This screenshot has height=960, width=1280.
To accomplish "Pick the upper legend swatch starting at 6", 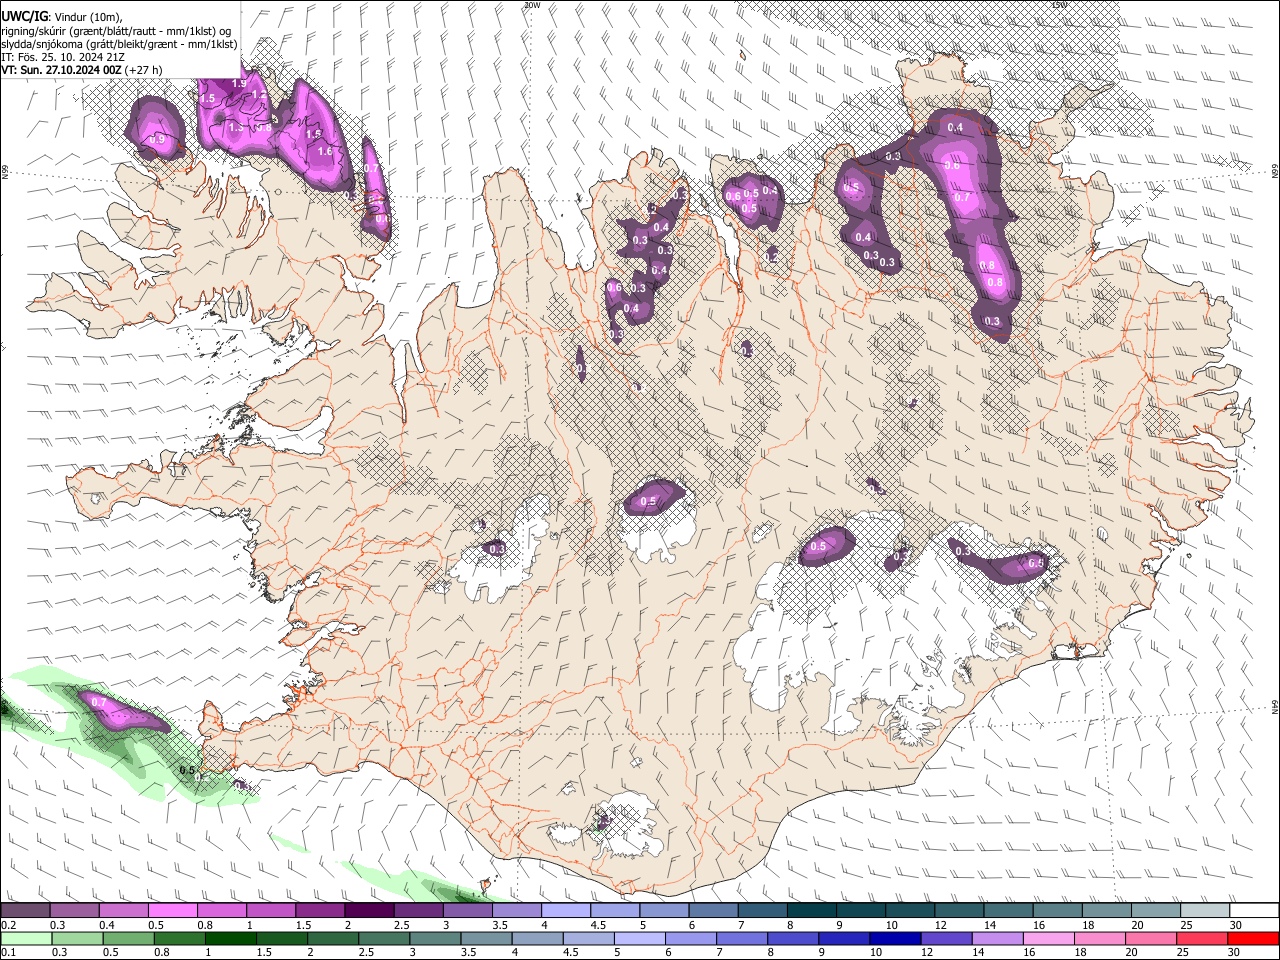I will click(x=713, y=910).
